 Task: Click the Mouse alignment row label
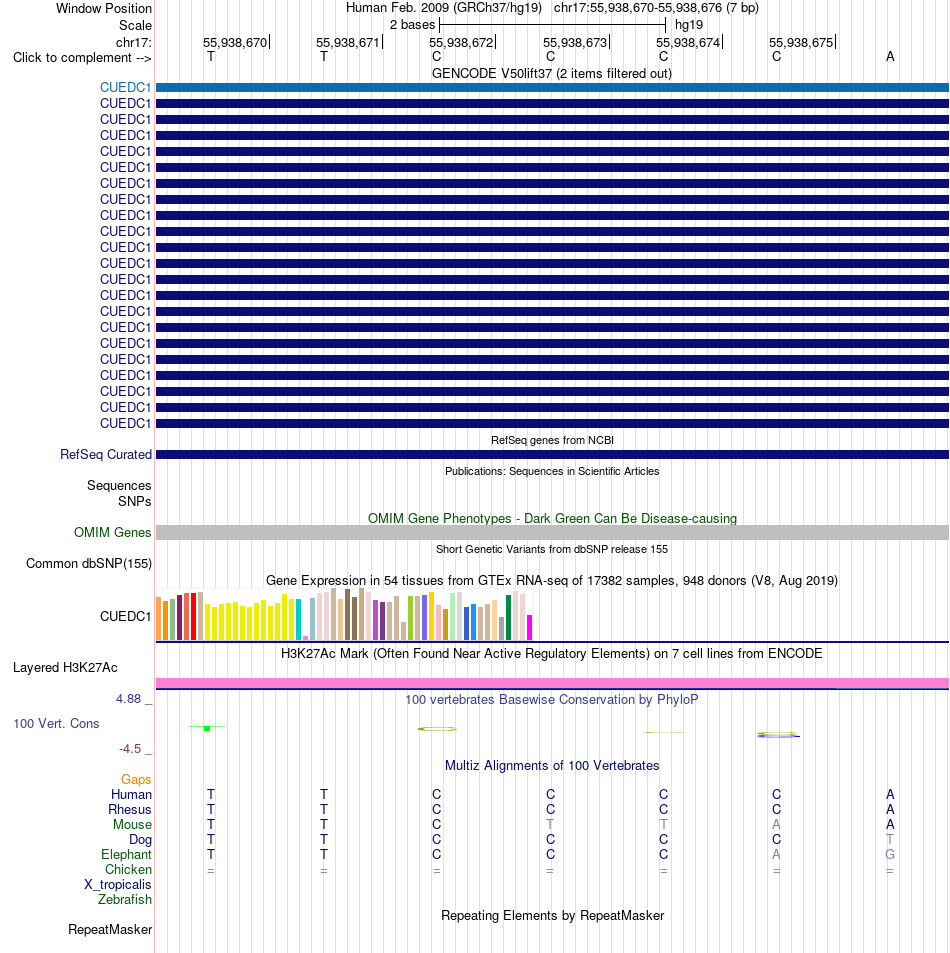(x=132, y=825)
